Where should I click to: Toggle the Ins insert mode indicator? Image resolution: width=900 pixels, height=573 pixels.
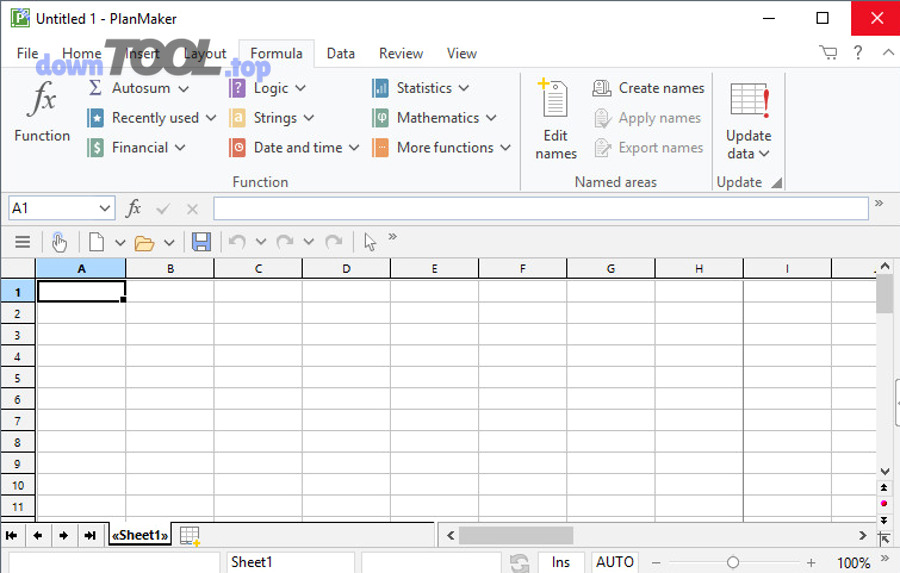point(560,562)
